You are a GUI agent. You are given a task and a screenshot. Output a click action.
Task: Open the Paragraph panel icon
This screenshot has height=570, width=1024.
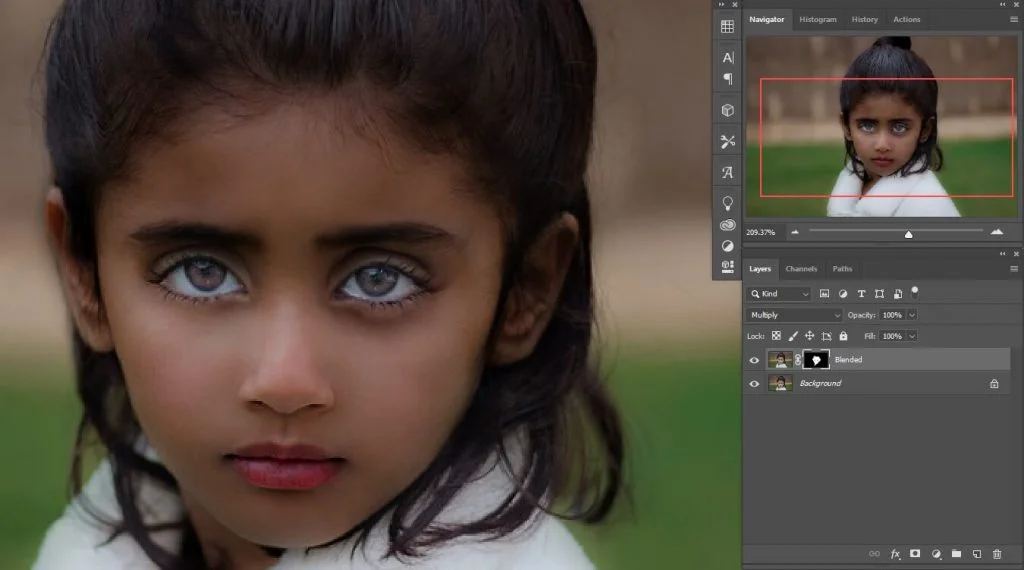[x=728, y=79]
